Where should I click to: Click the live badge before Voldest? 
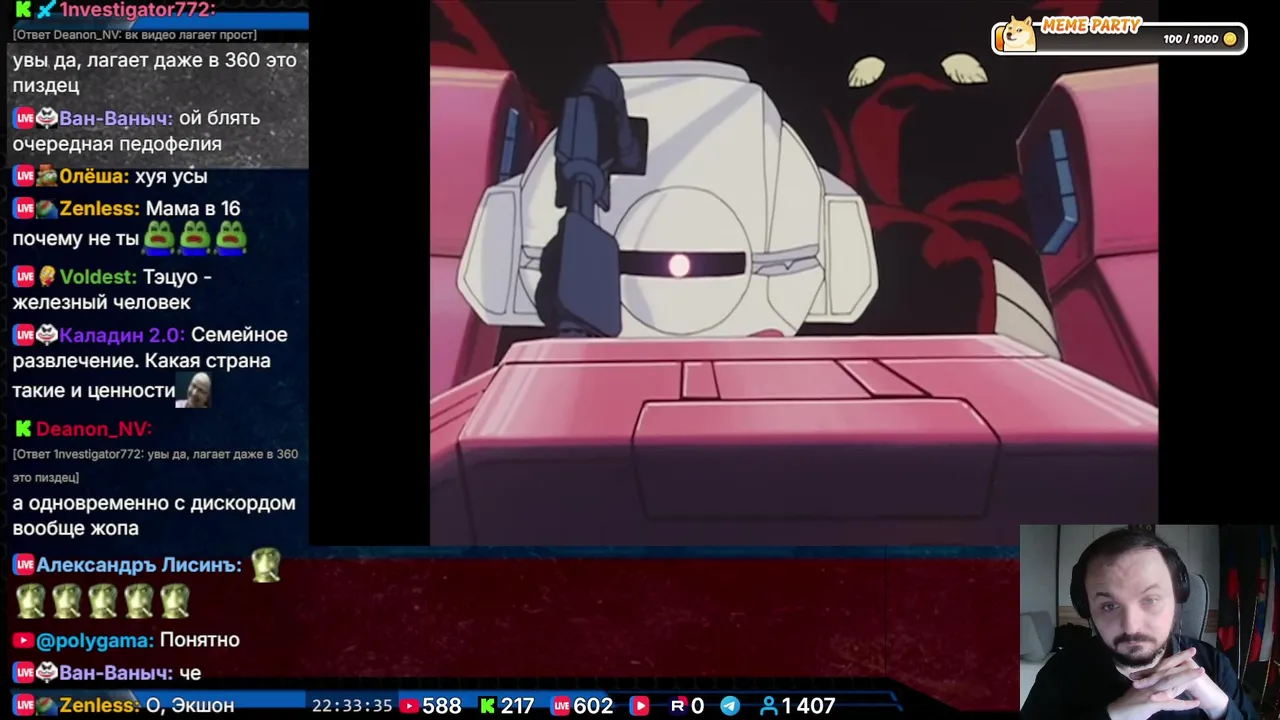coord(23,277)
